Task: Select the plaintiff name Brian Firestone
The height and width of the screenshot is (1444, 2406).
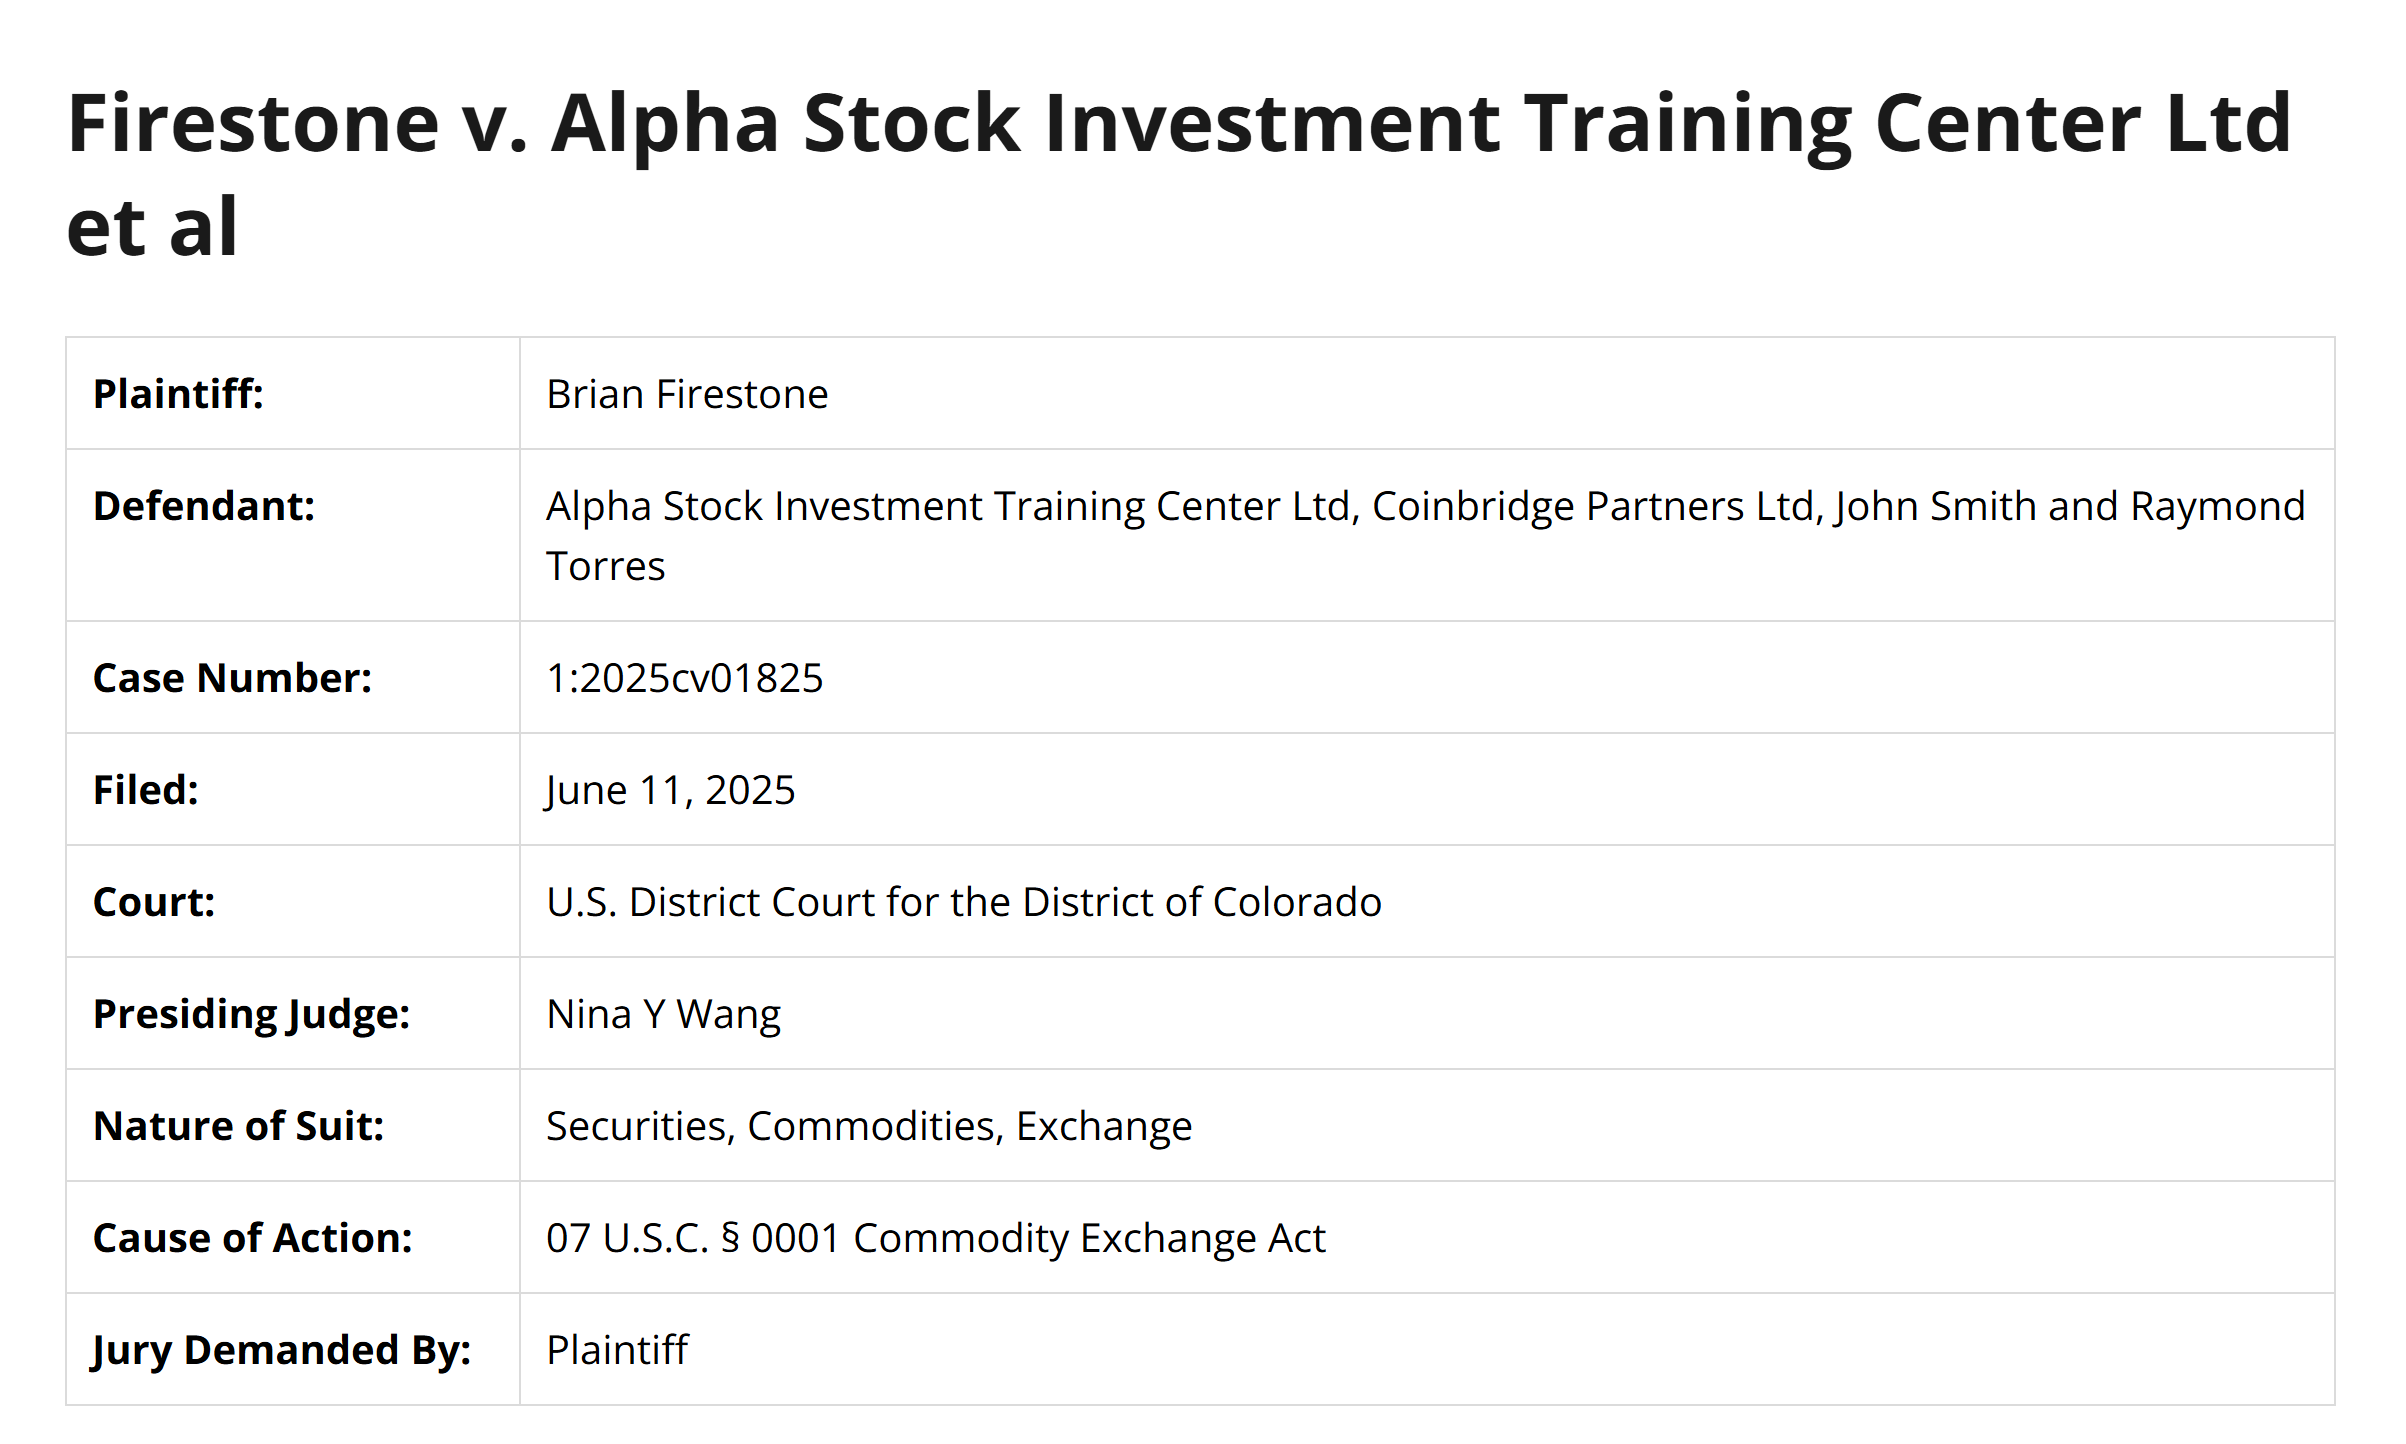Action: click(x=687, y=394)
